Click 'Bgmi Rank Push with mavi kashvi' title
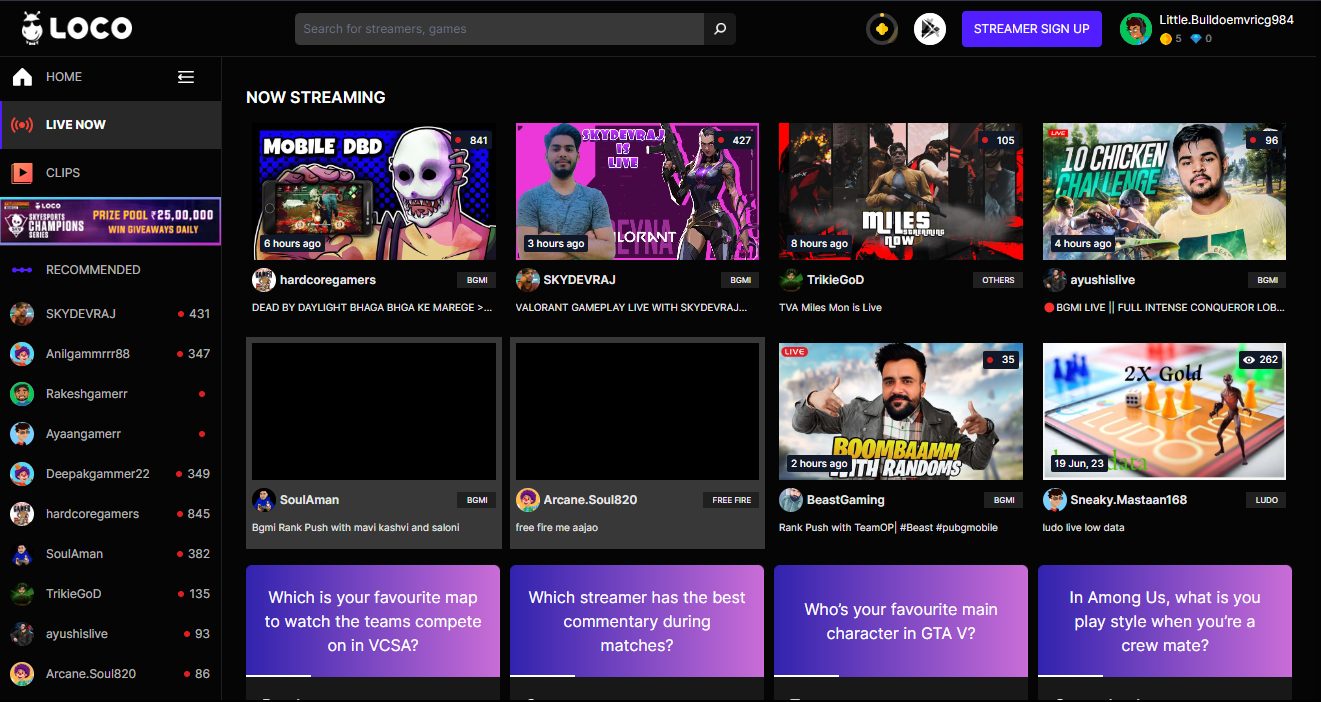 click(356, 528)
